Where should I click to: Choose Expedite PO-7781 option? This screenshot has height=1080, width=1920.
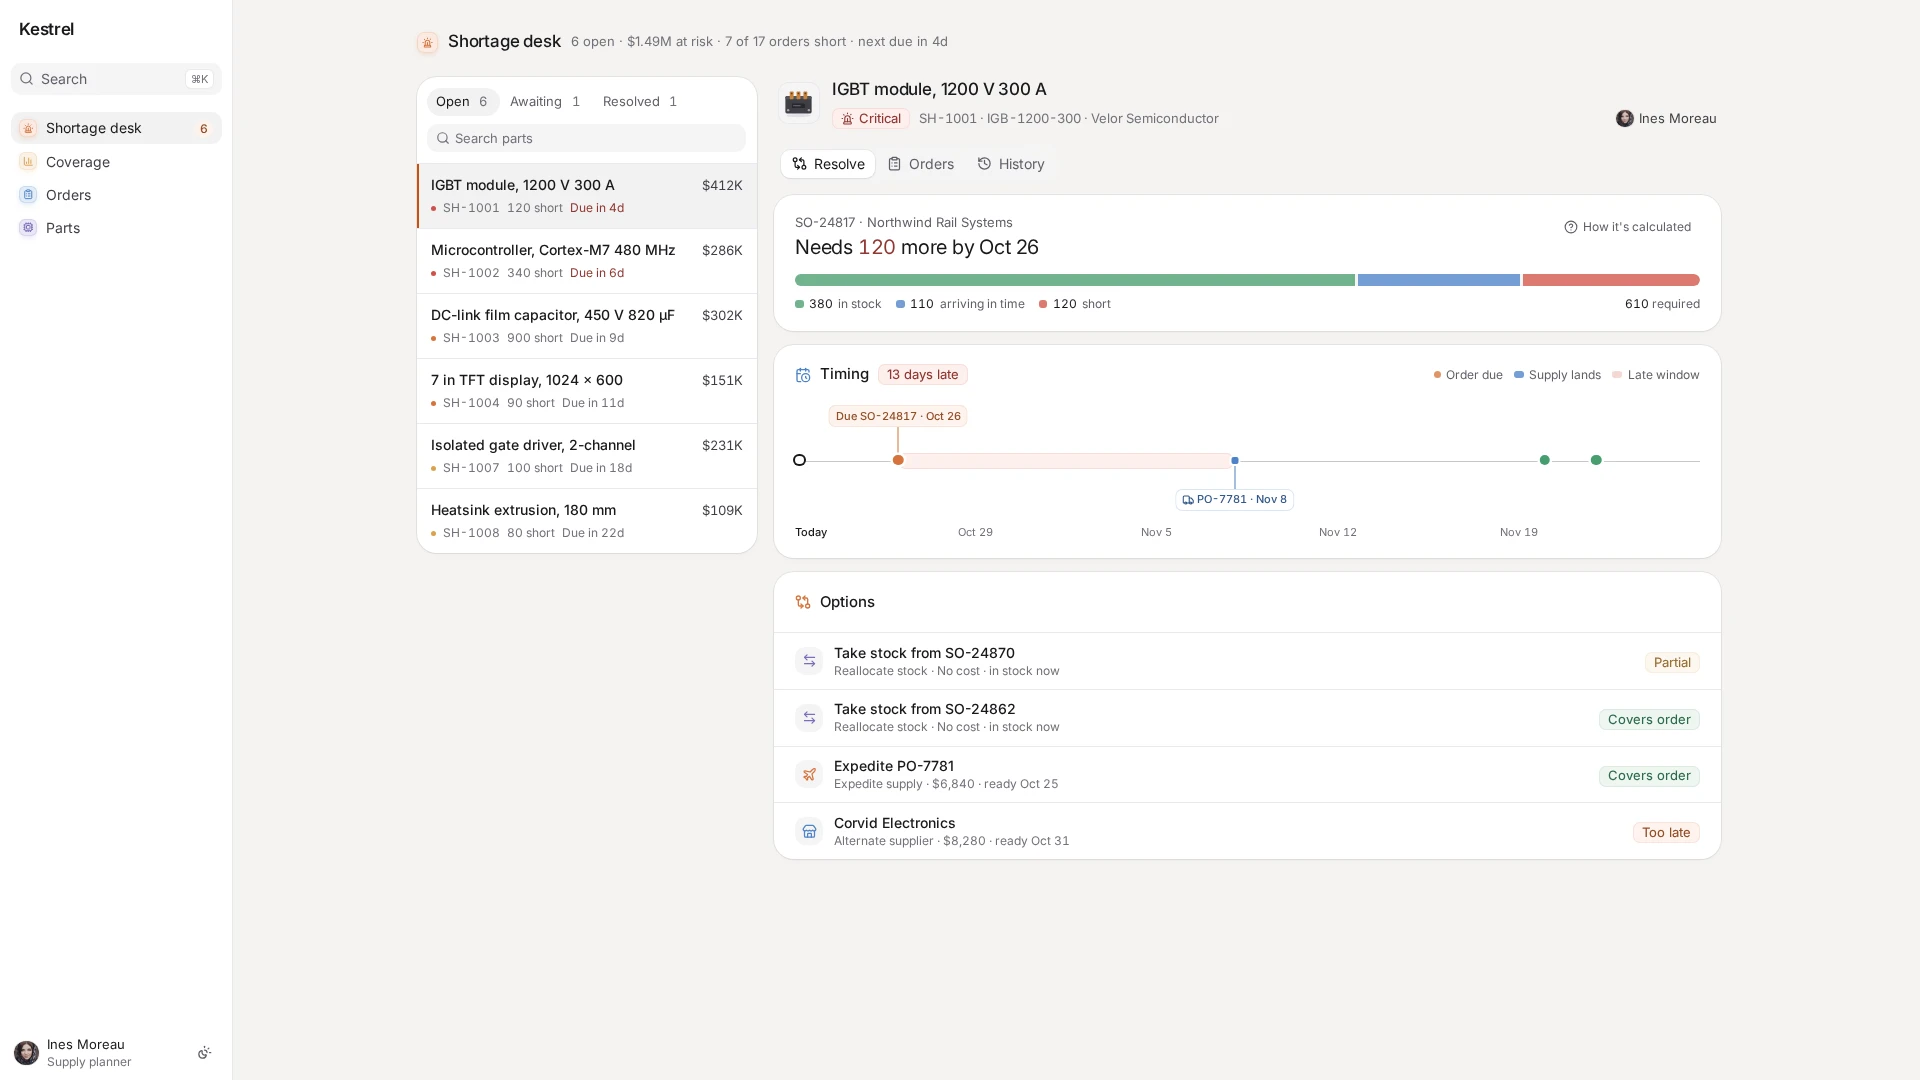coord(1247,775)
